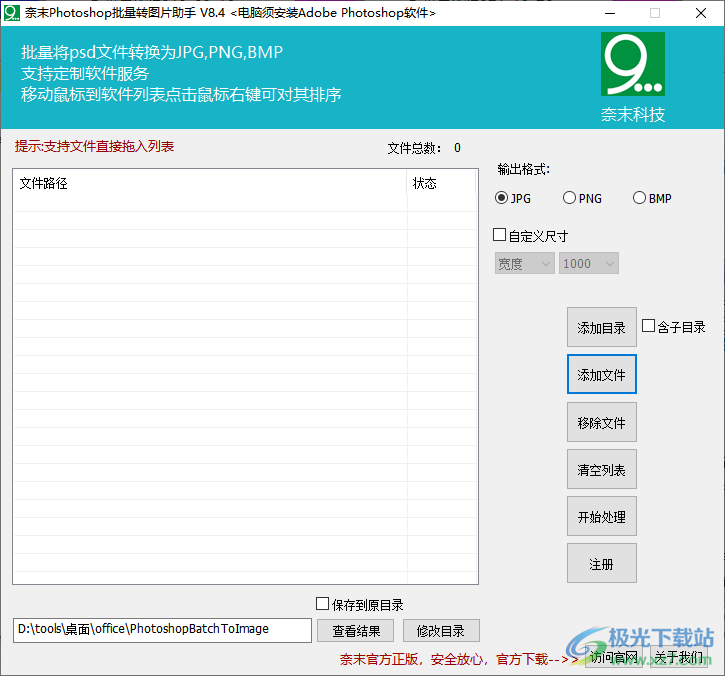Open the 注册 registration button

coord(602,563)
